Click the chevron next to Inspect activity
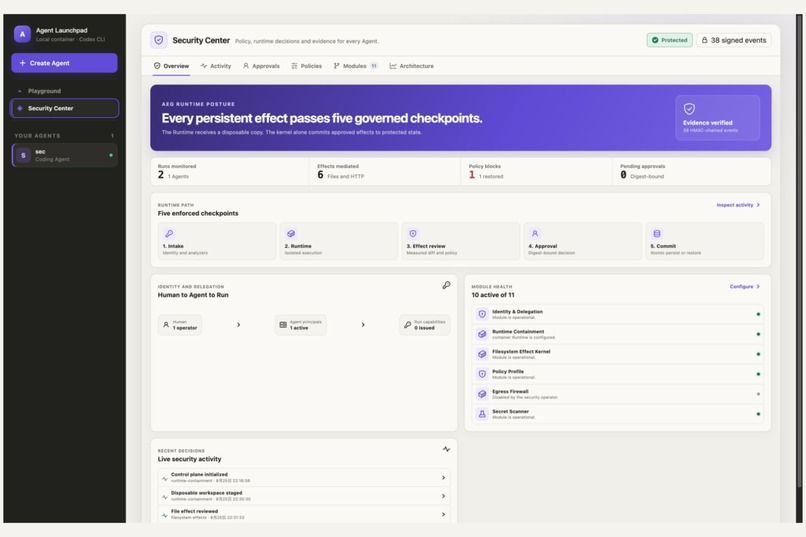The height and width of the screenshot is (537, 806). coord(758,205)
